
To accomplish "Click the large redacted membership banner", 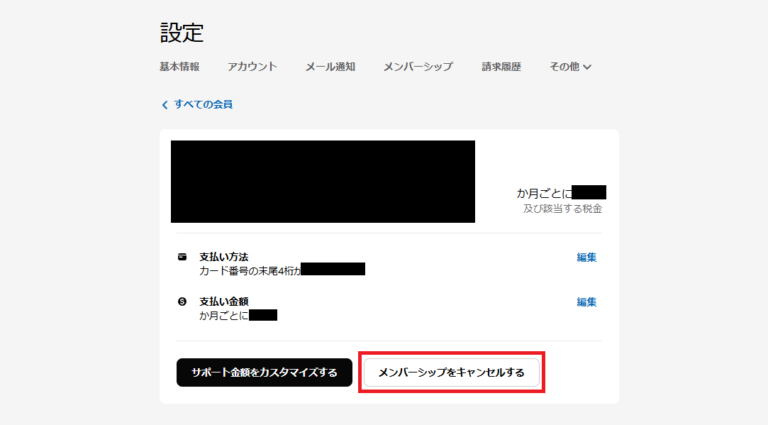I will pos(322,181).
